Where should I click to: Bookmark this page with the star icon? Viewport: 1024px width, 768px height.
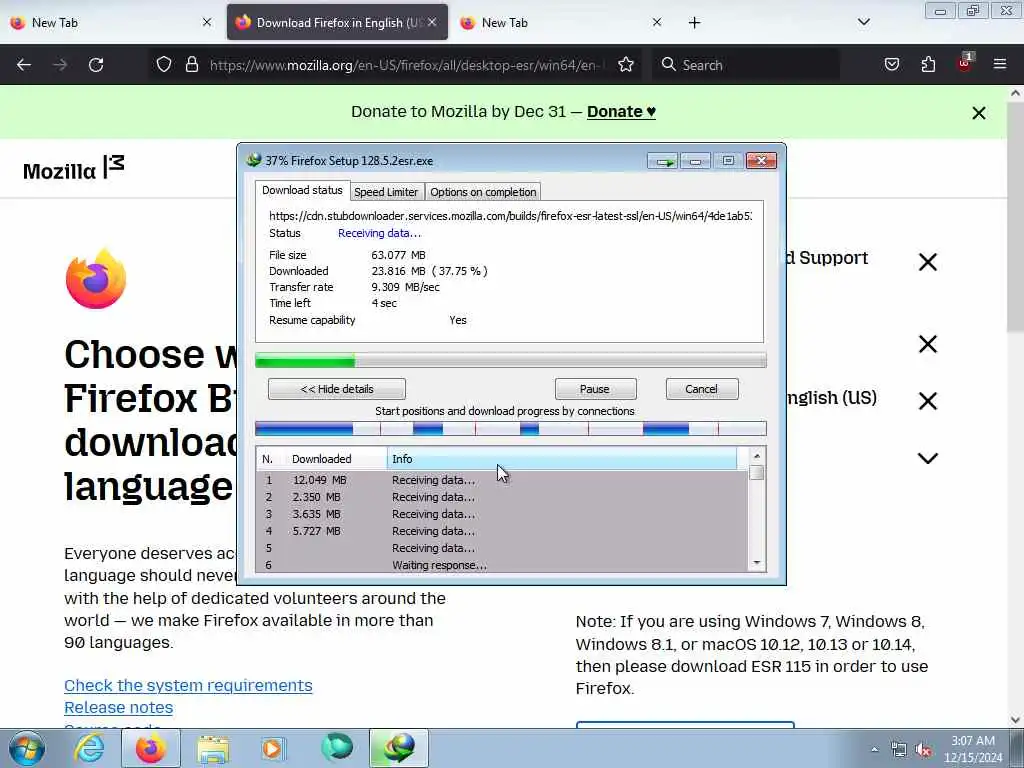626,64
